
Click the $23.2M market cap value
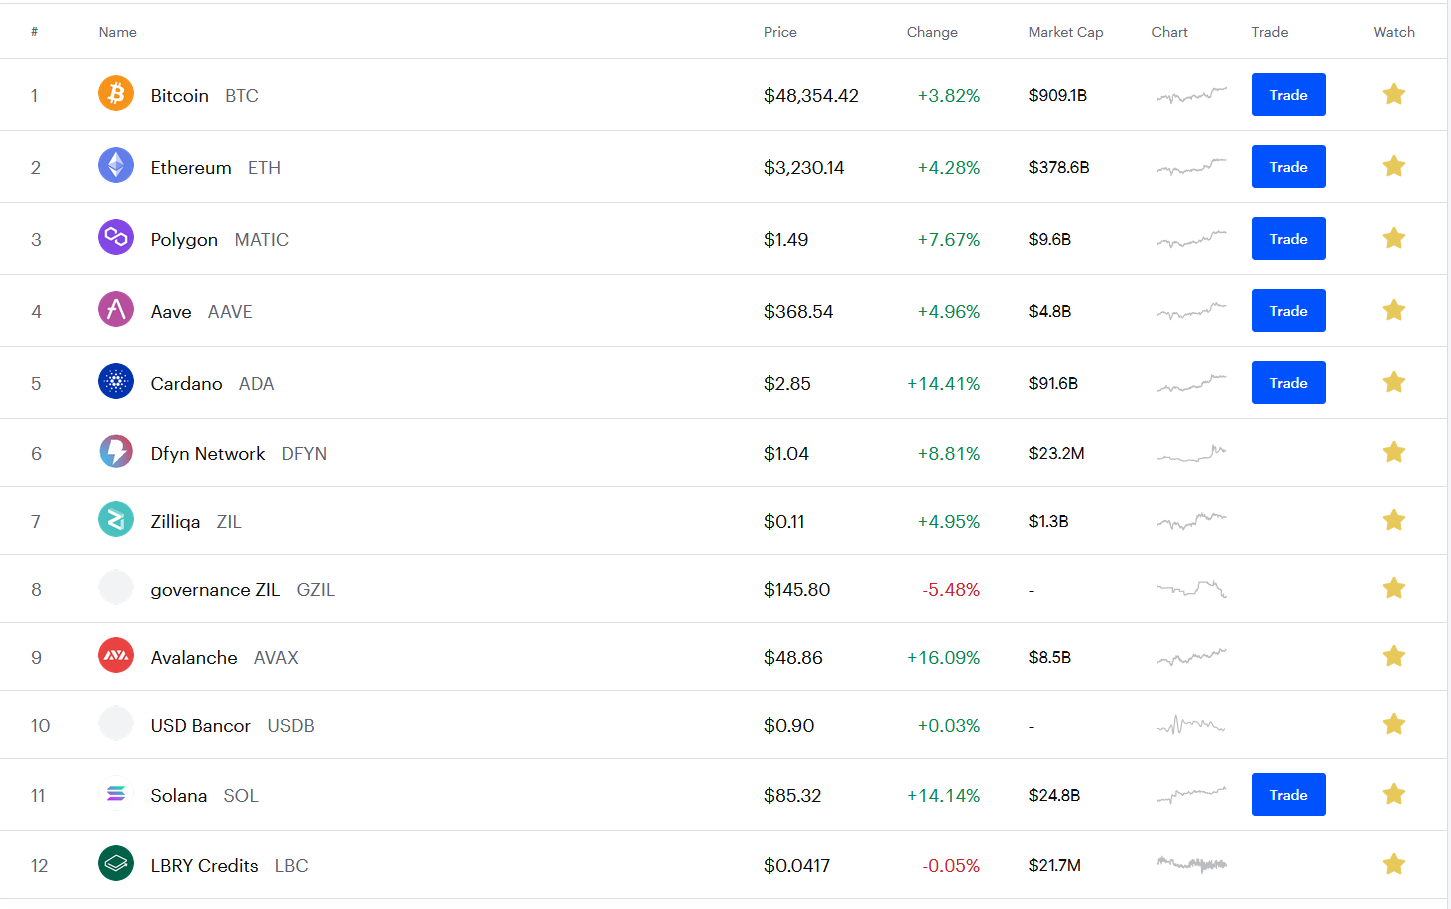point(1056,454)
